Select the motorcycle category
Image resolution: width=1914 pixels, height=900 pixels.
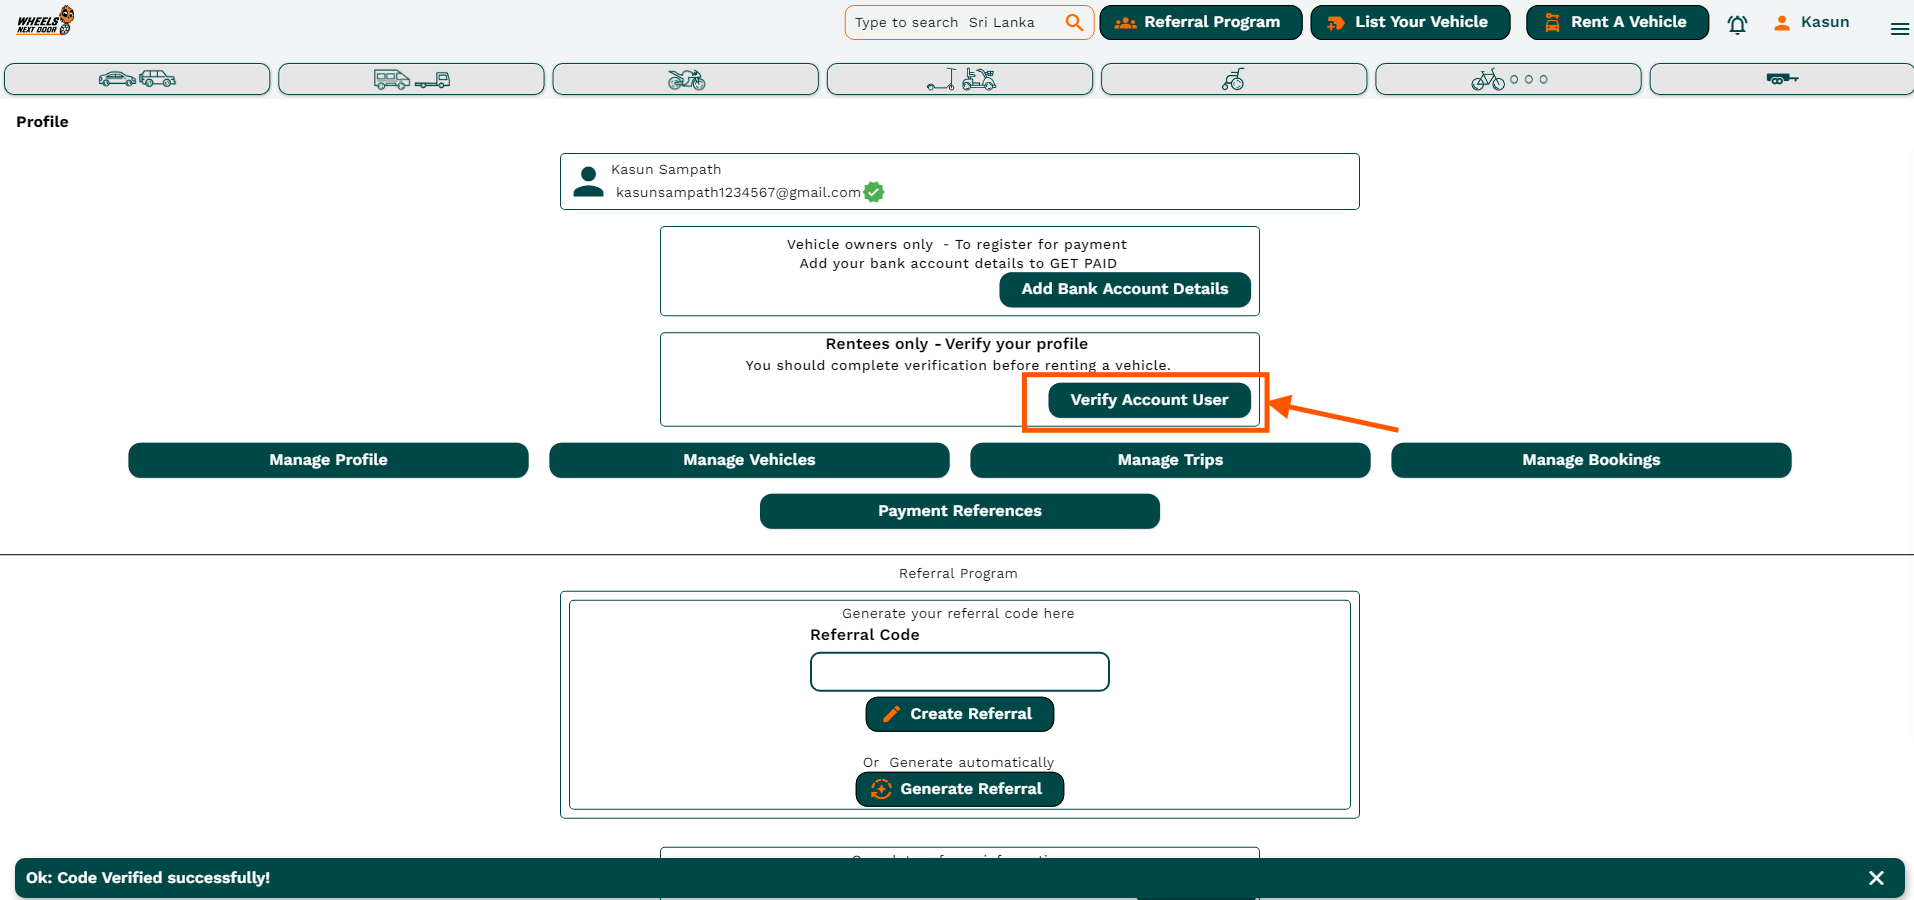coord(686,79)
